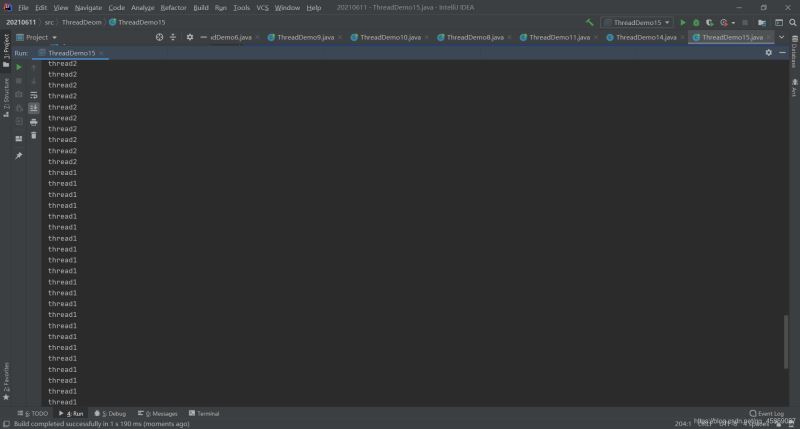Image resolution: width=800 pixels, height=429 pixels.
Task: Toggle the Structure side tool window
Action: coord(6,98)
